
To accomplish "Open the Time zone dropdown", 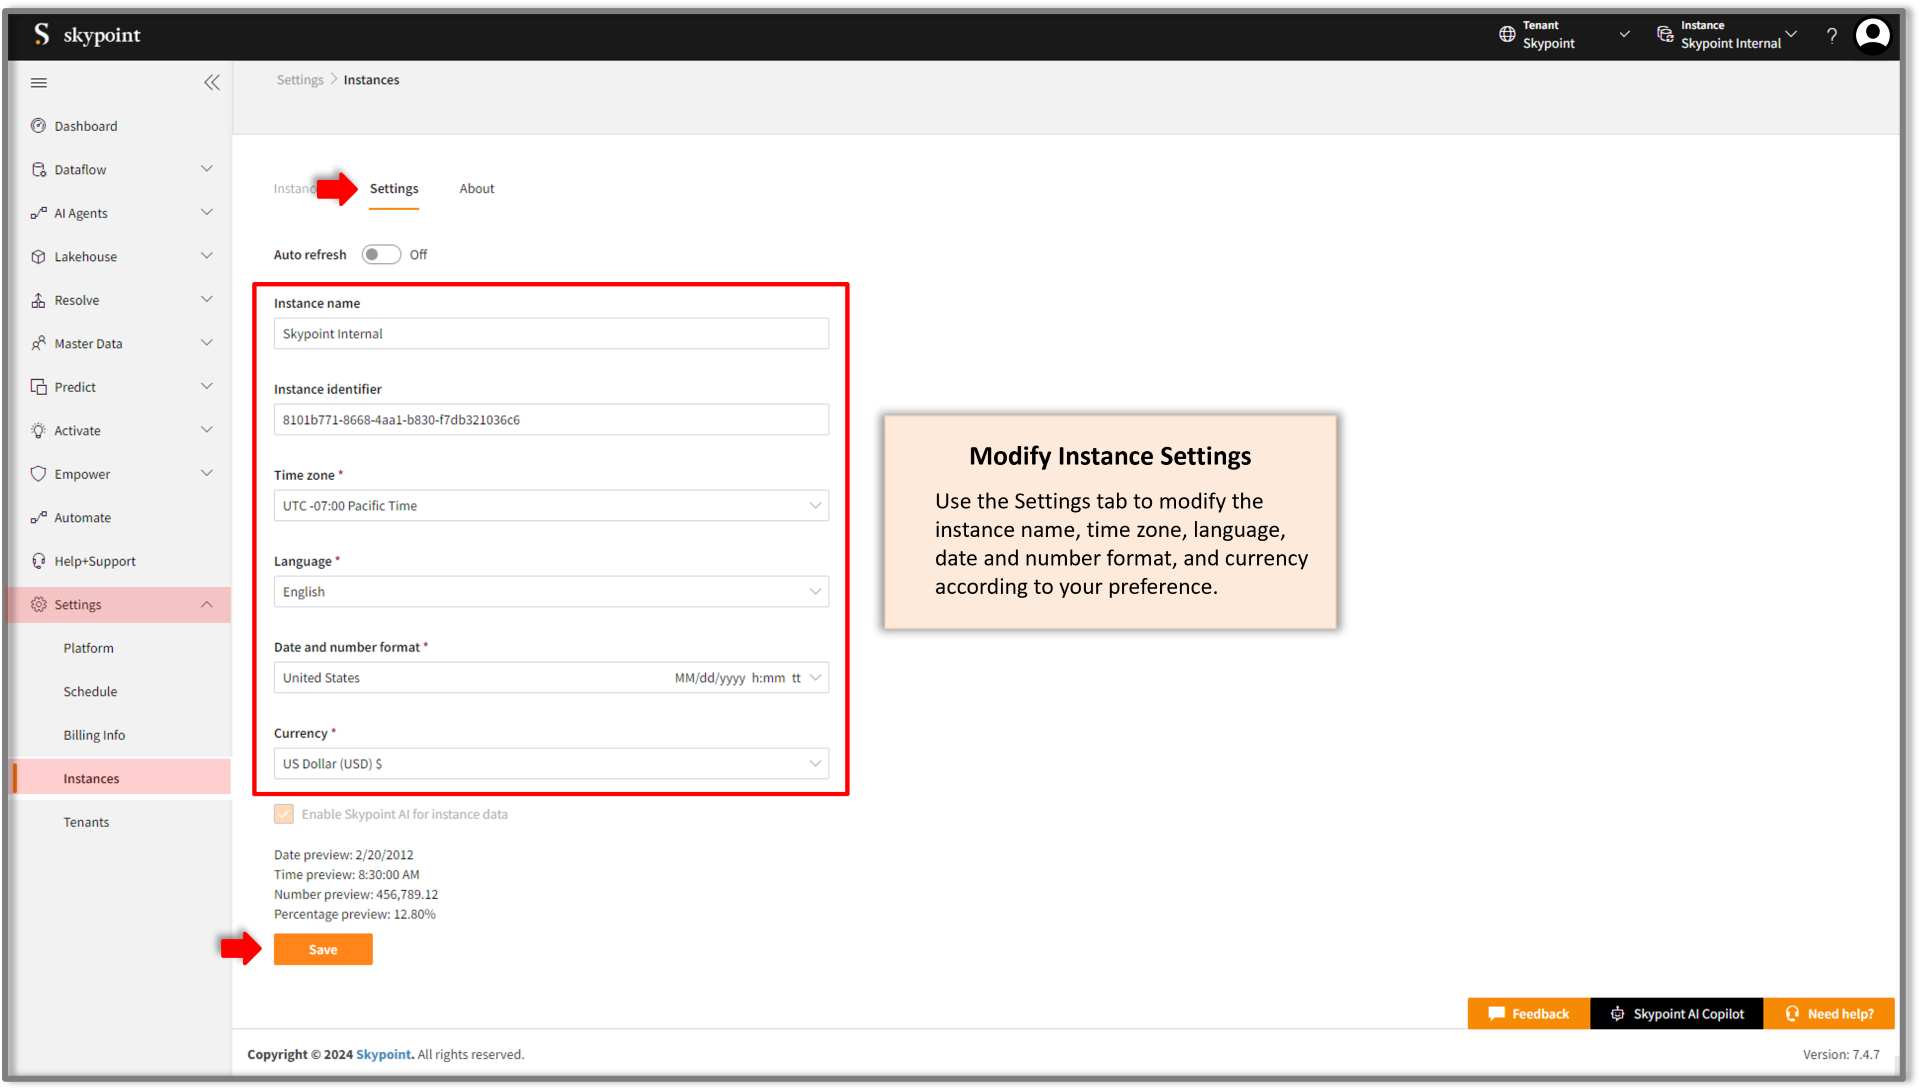I will [551, 506].
